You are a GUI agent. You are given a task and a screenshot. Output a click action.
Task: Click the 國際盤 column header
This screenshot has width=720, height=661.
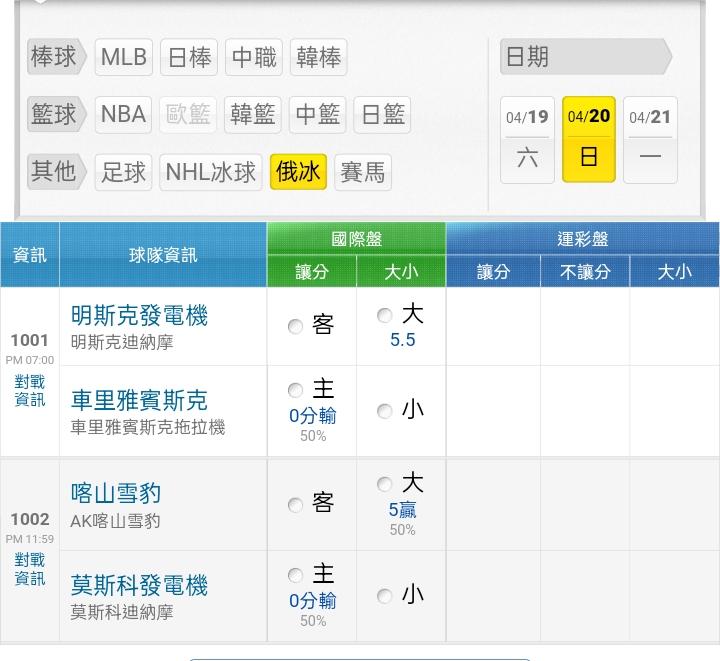click(x=356, y=239)
